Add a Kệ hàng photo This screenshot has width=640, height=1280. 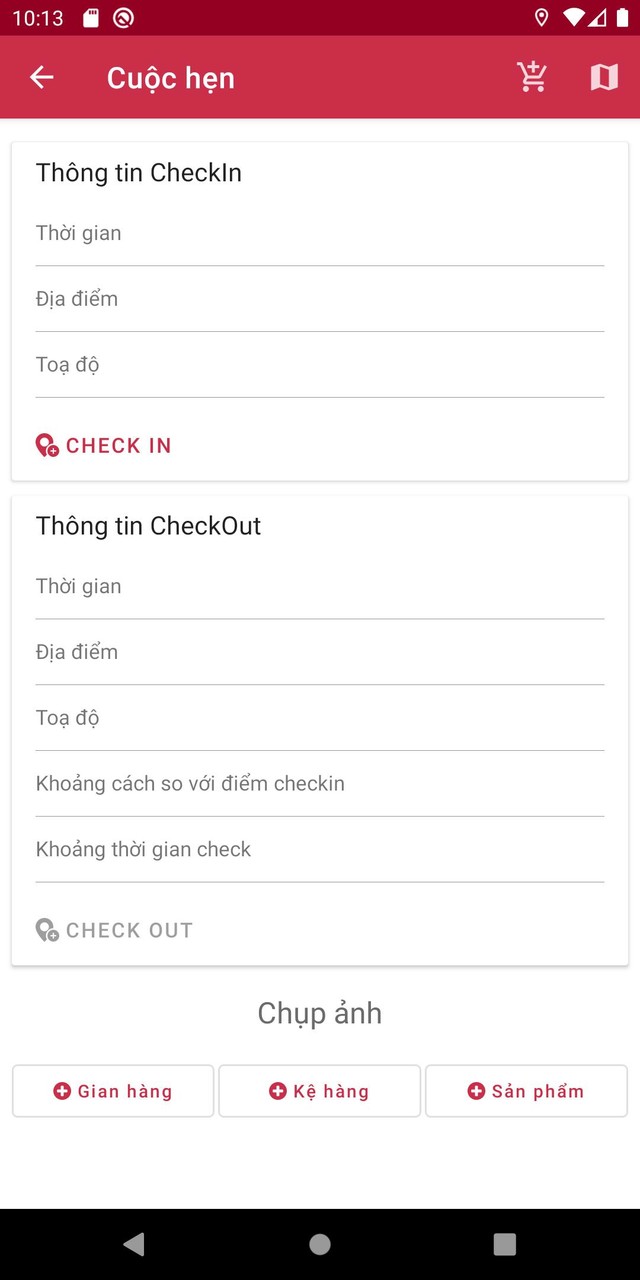pos(319,1091)
